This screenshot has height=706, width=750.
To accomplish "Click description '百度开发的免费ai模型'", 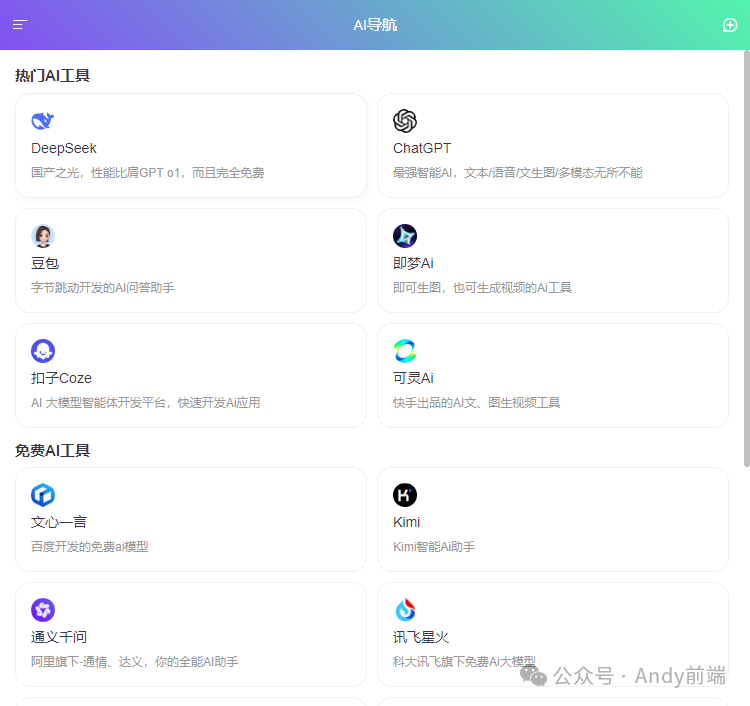I will click(x=89, y=547).
